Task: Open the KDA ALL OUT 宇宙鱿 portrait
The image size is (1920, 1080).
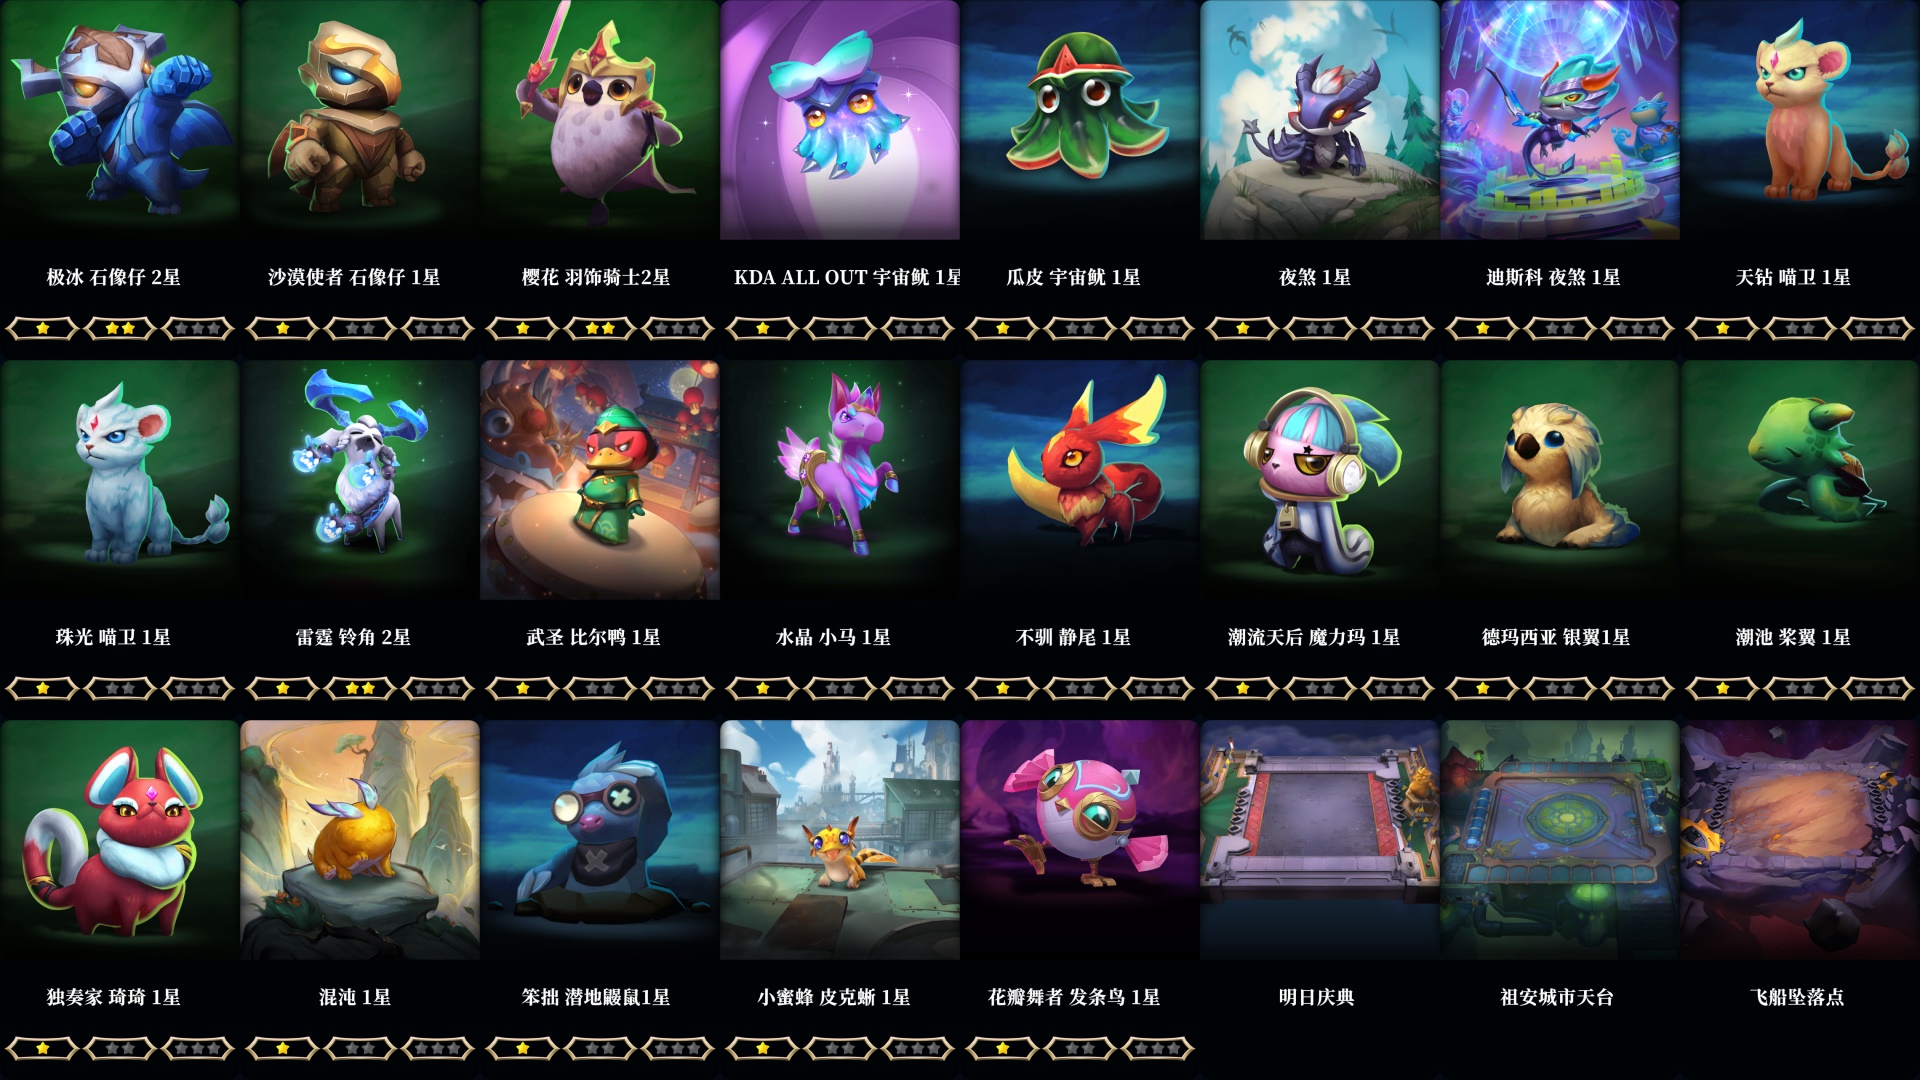Action: tap(840, 120)
